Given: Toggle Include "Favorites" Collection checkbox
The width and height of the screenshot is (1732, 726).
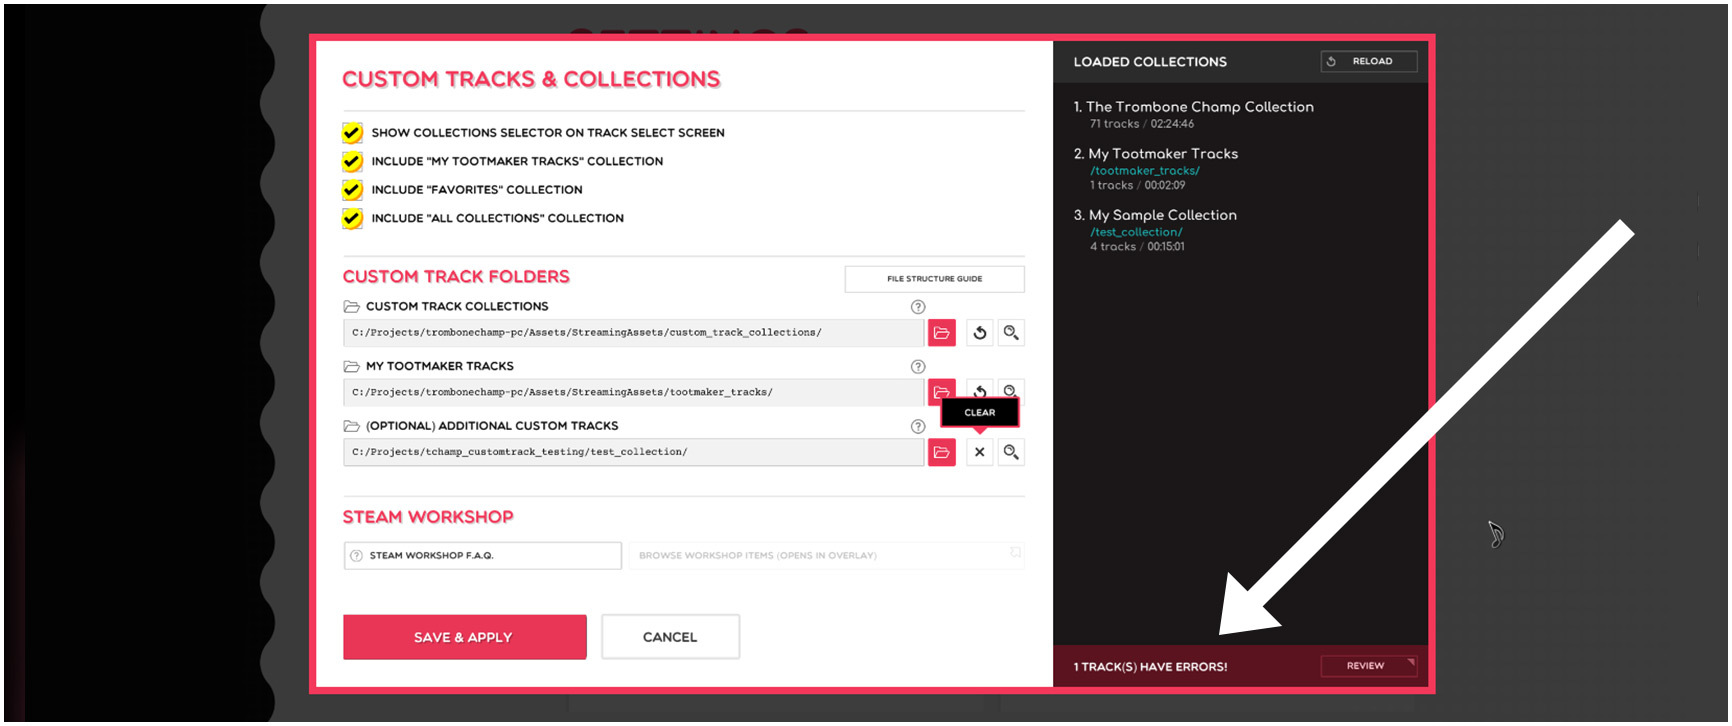Looking at the screenshot, I should click(x=352, y=189).
